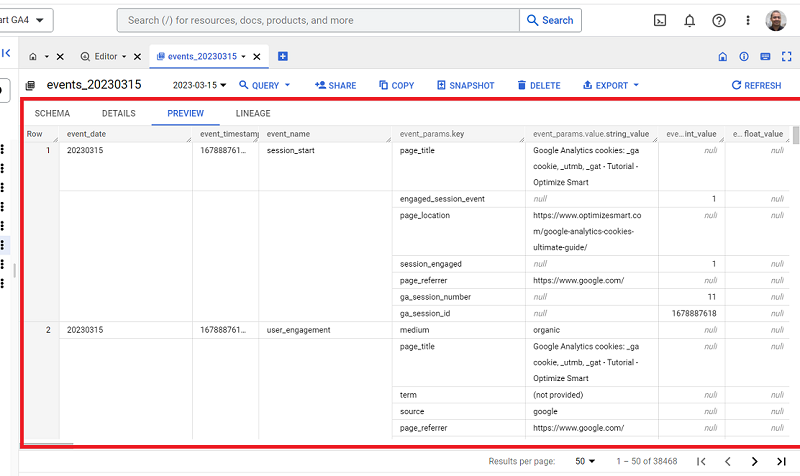
Task: Close the events_20230315 tab
Action: coord(257,57)
